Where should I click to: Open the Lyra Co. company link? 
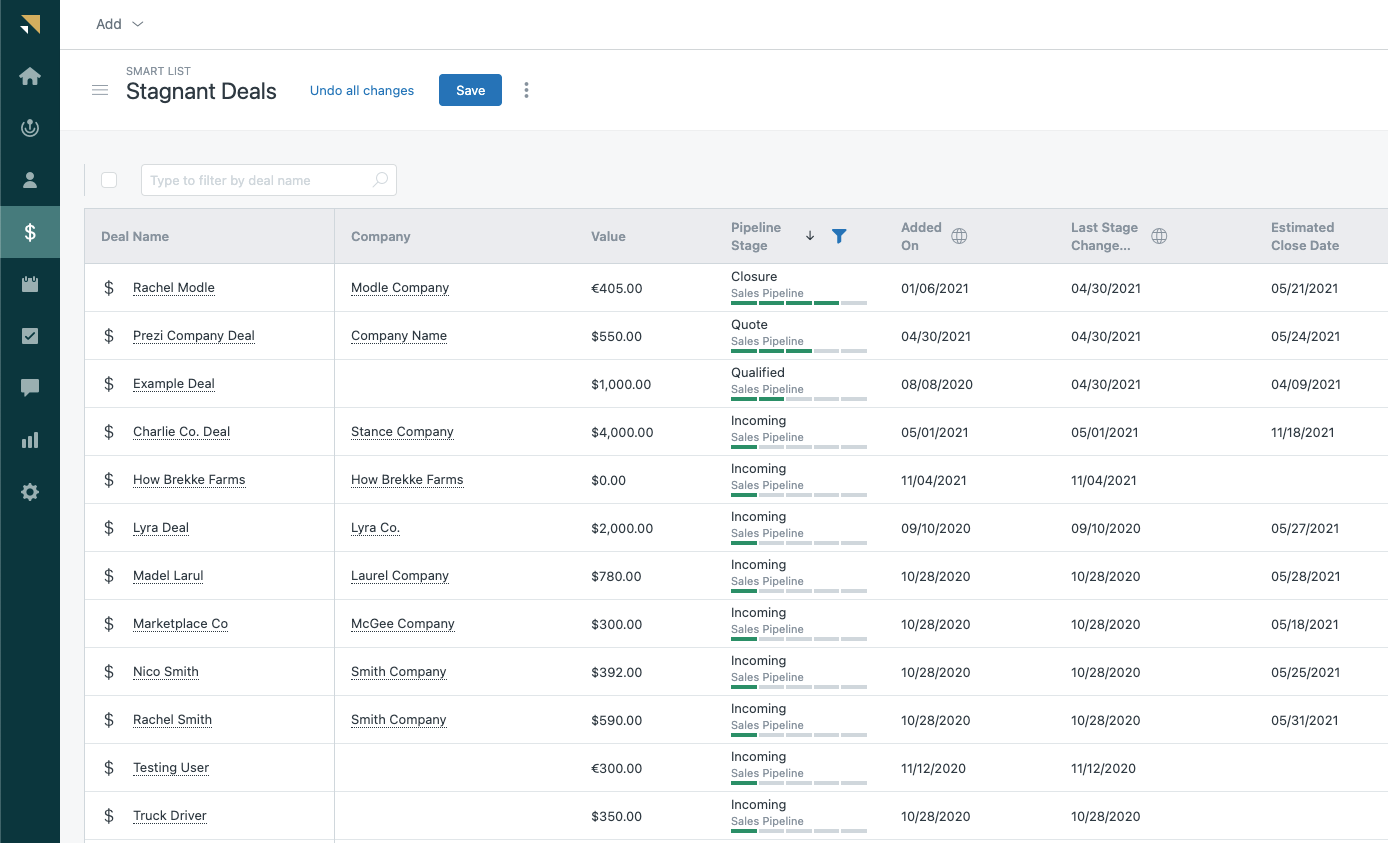click(x=375, y=528)
